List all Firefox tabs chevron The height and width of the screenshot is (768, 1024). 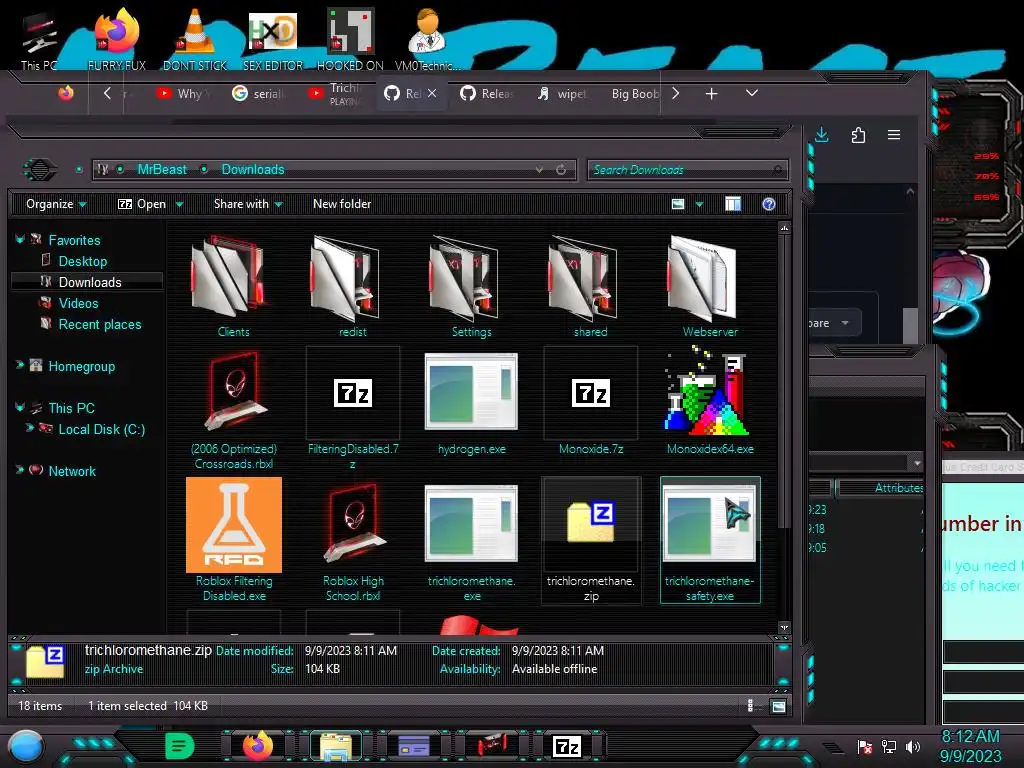coord(752,93)
